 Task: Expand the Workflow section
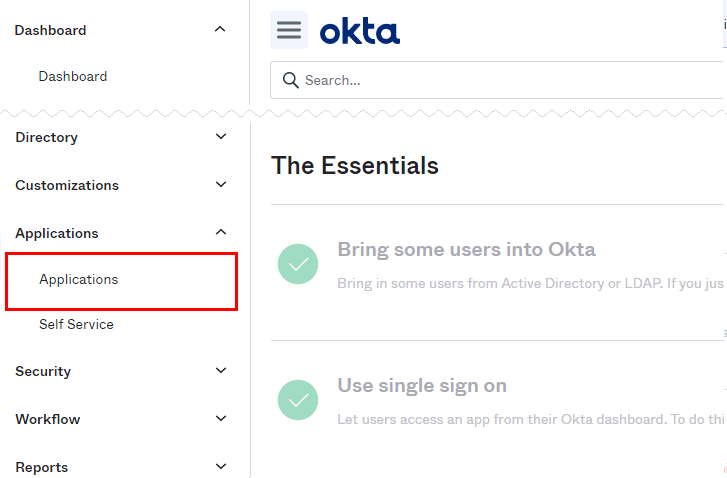tap(221, 418)
